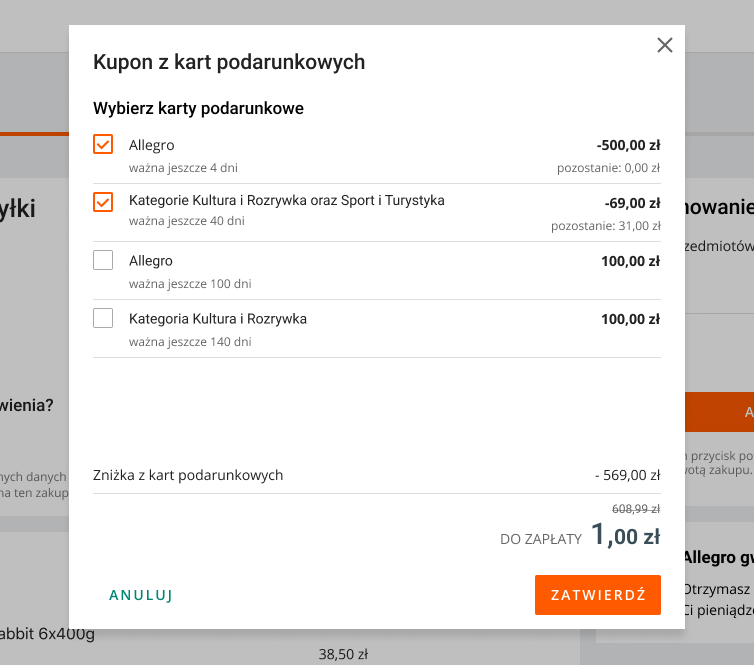Check the Allegro card valid 100 days

(x=103, y=260)
